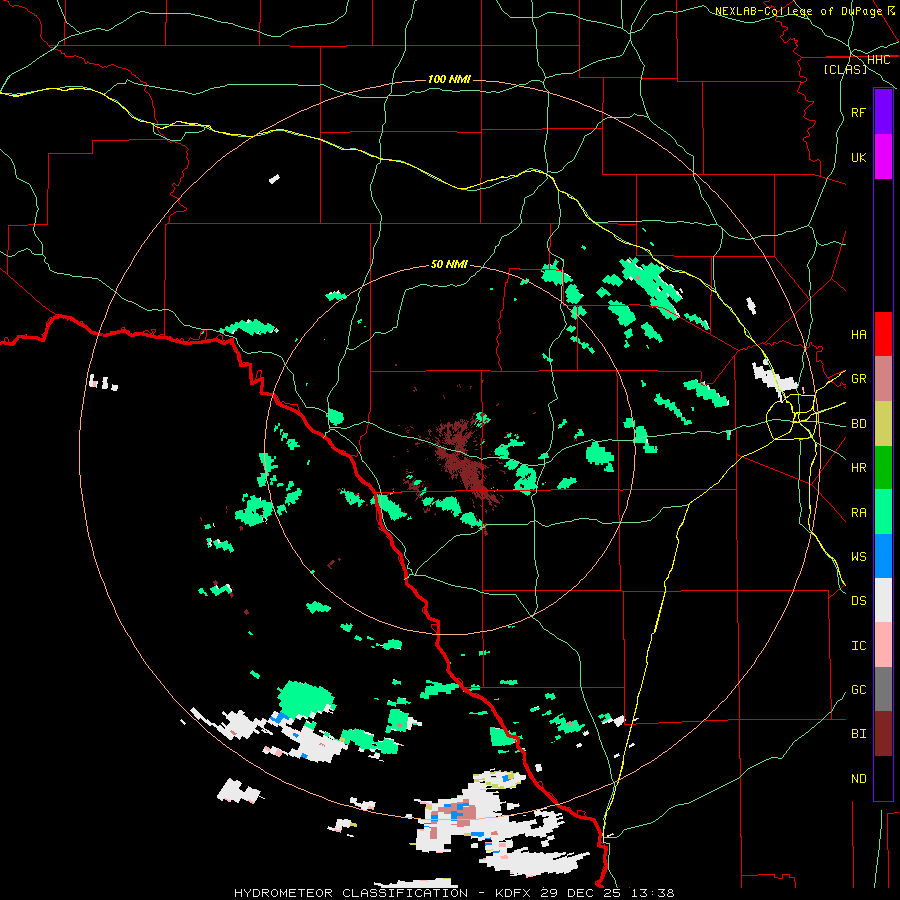Click the RF purple legend swatch
900x900 pixels.
click(x=883, y=112)
